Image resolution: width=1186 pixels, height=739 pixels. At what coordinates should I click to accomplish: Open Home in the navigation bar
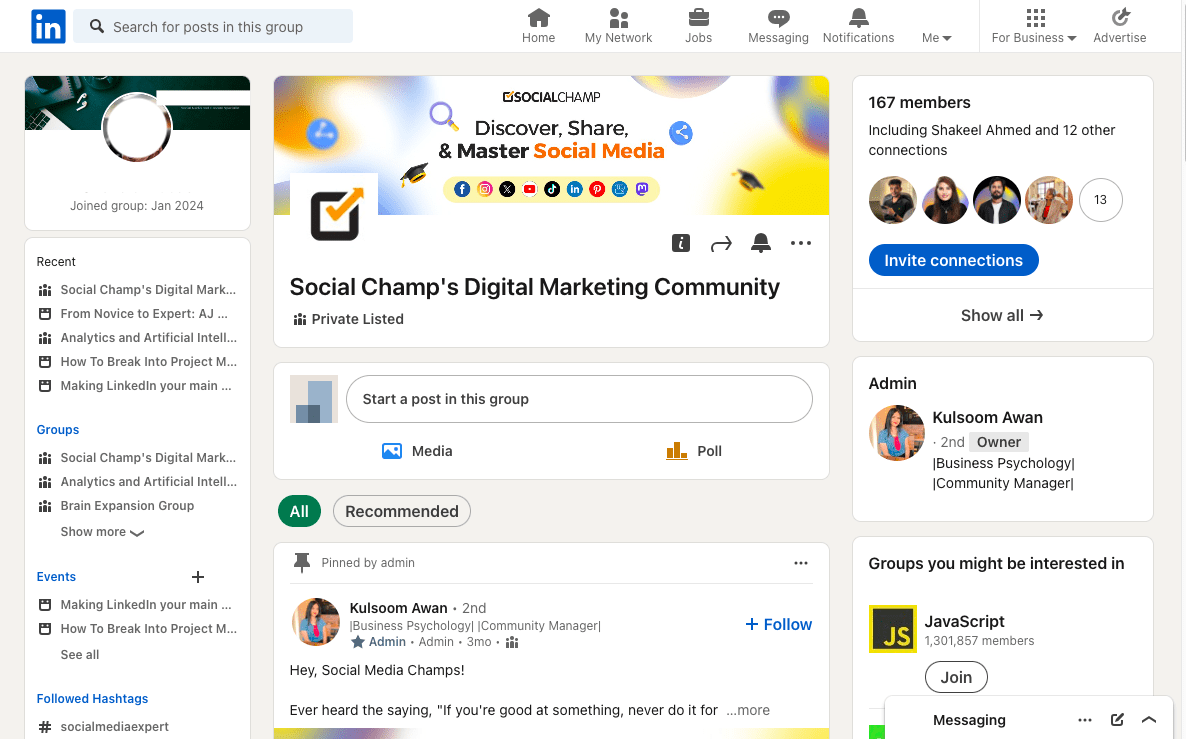coord(538,25)
